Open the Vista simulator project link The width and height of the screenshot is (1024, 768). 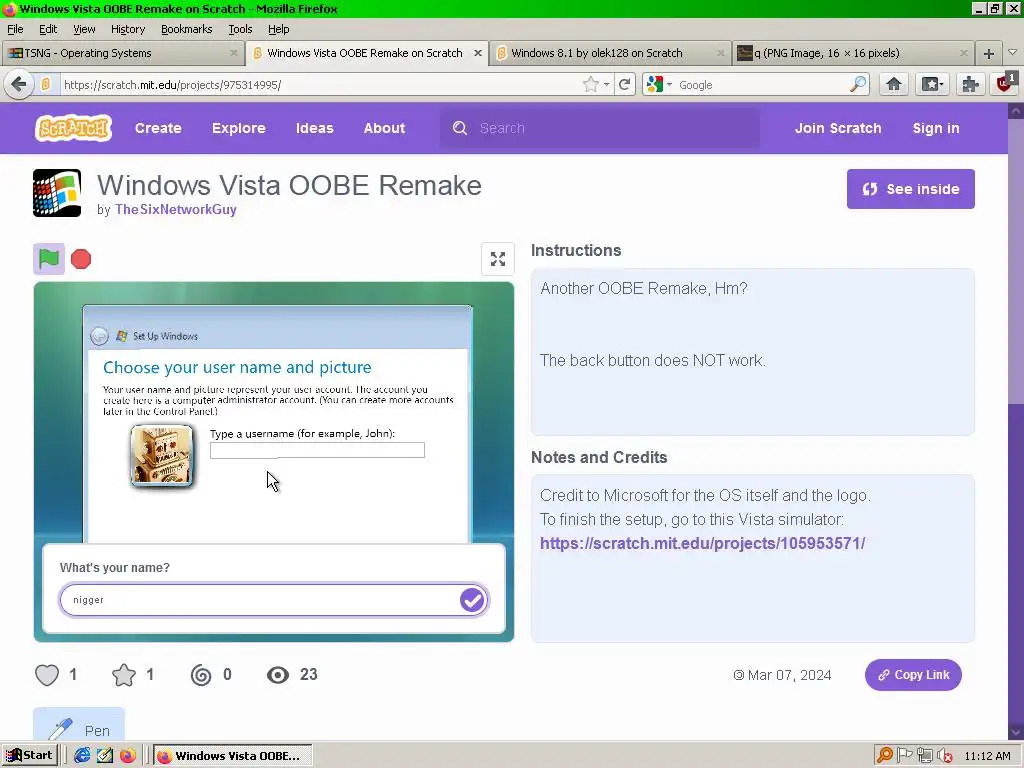pyautogui.click(x=703, y=543)
